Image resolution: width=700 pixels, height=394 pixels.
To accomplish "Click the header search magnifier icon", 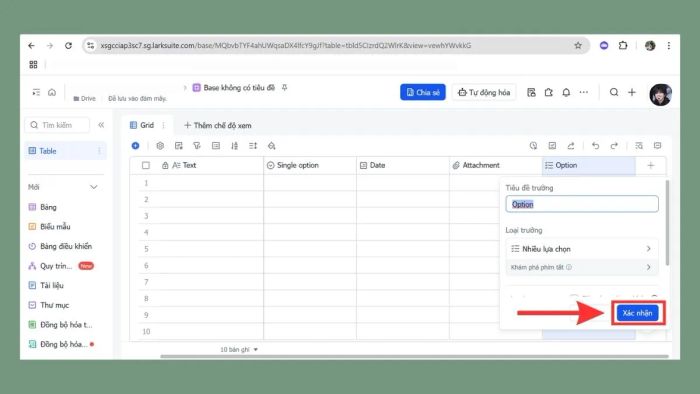I will pyautogui.click(x=614, y=92).
